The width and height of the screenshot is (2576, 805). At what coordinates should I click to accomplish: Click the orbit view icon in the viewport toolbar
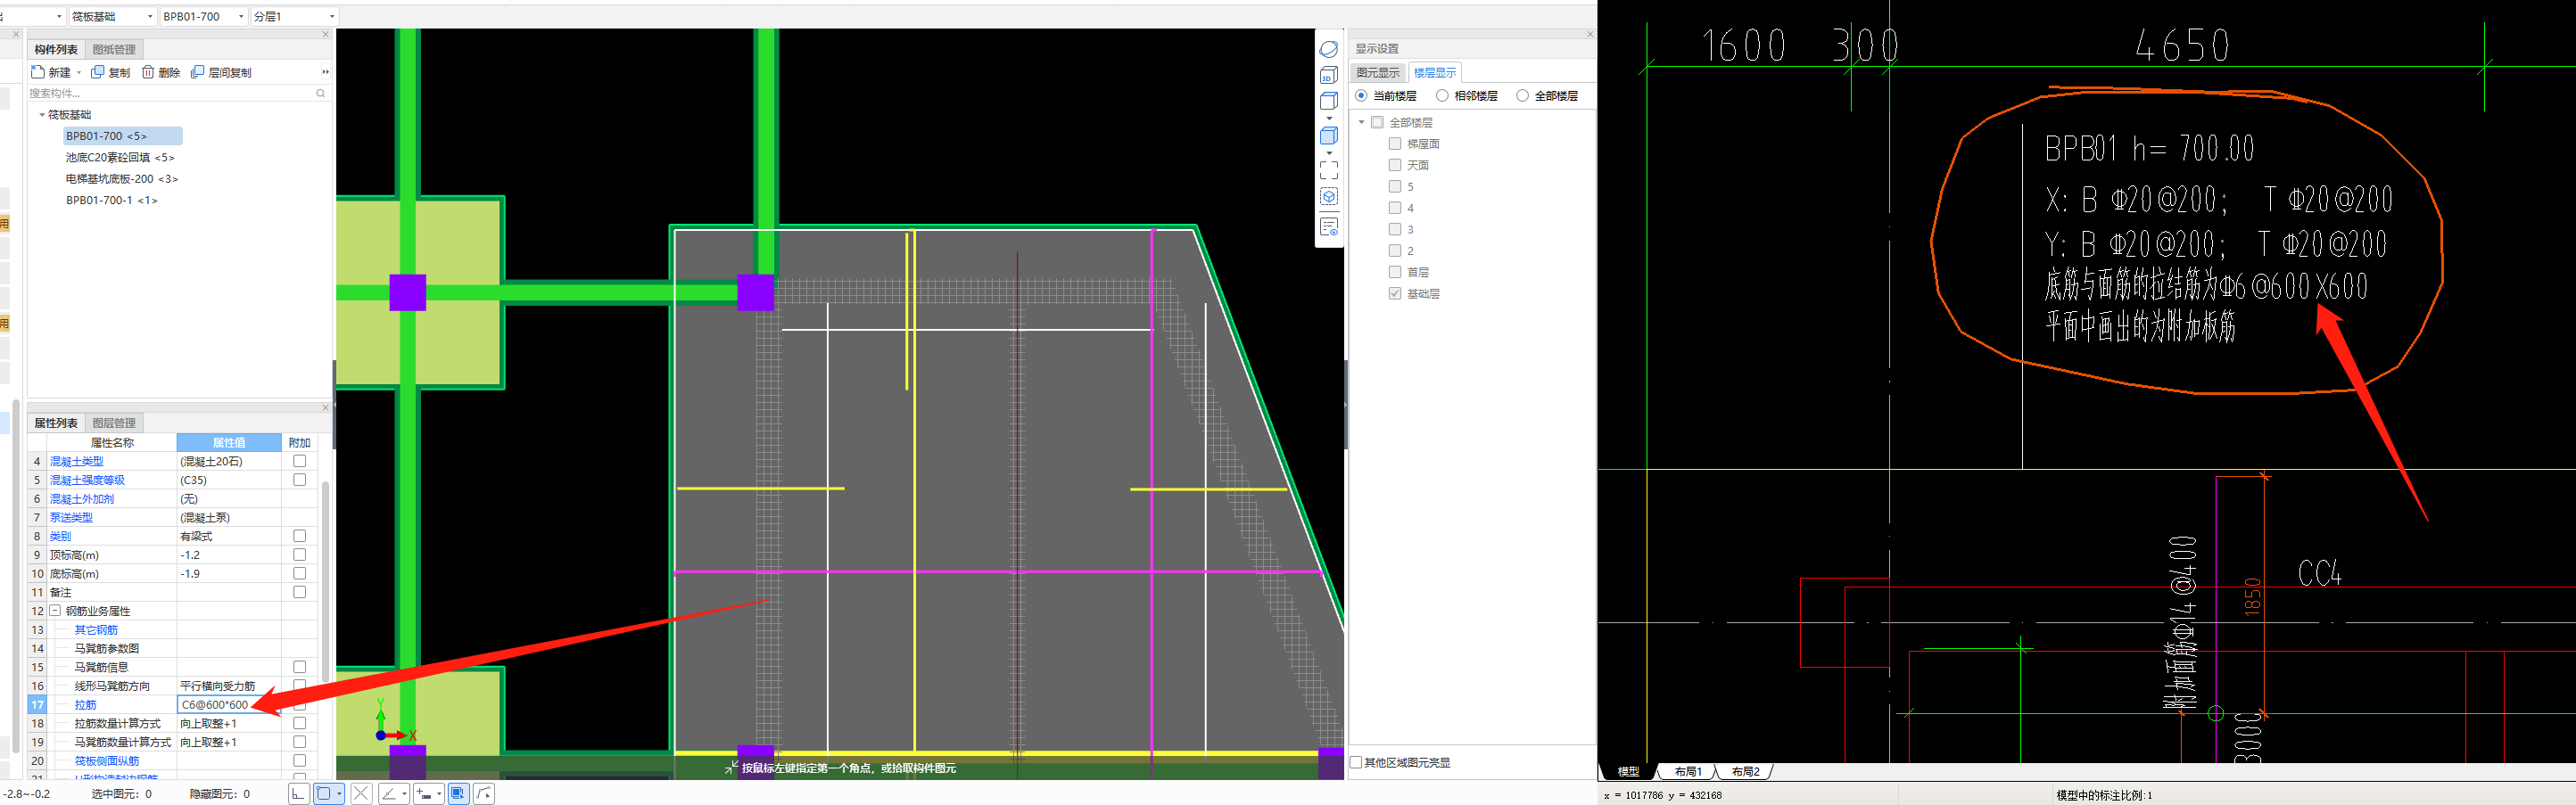point(1328,49)
